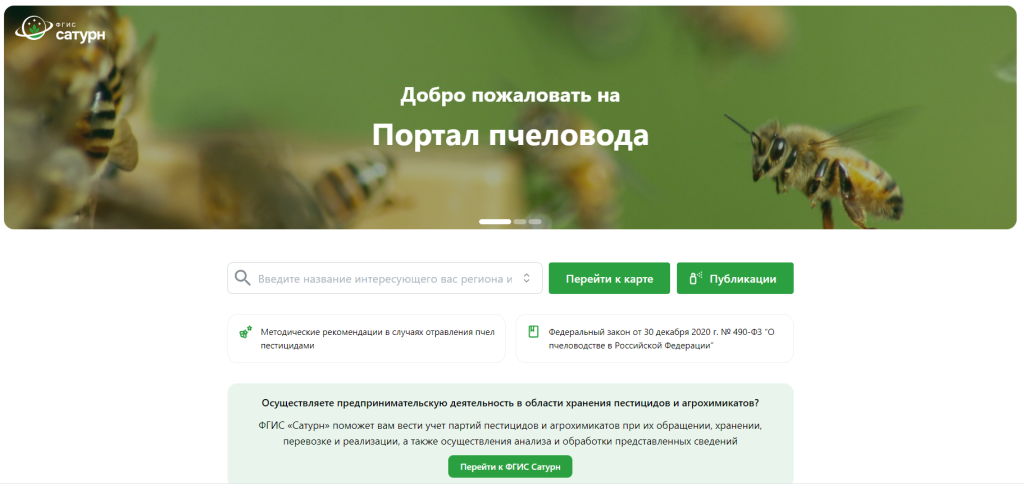Click Перейти к ФГИС Сатурн button
The height and width of the screenshot is (494, 1024).
[510, 467]
